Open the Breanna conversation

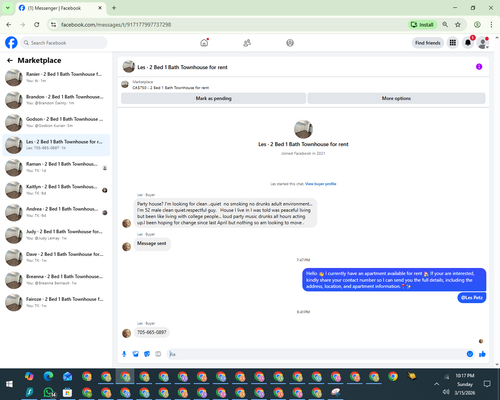(x=56, y=280)
